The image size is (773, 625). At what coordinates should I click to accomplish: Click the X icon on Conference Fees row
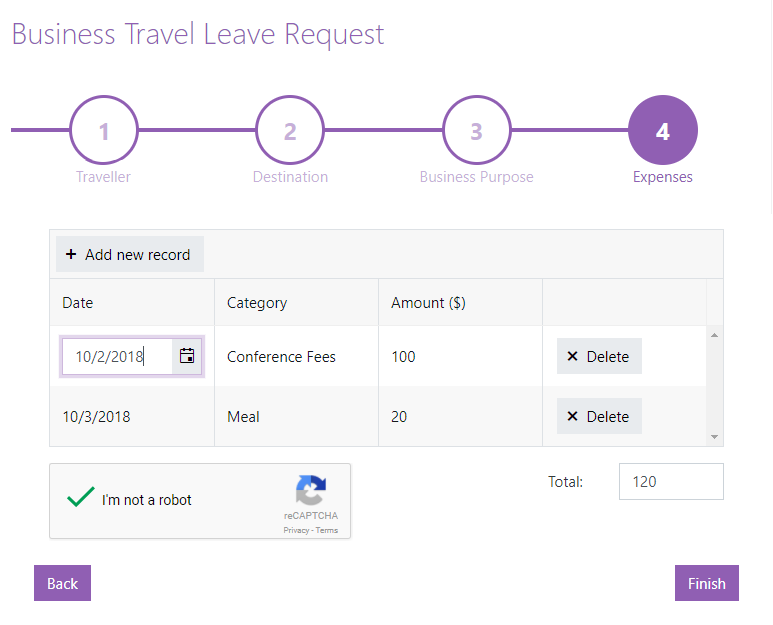click(573, 356)
